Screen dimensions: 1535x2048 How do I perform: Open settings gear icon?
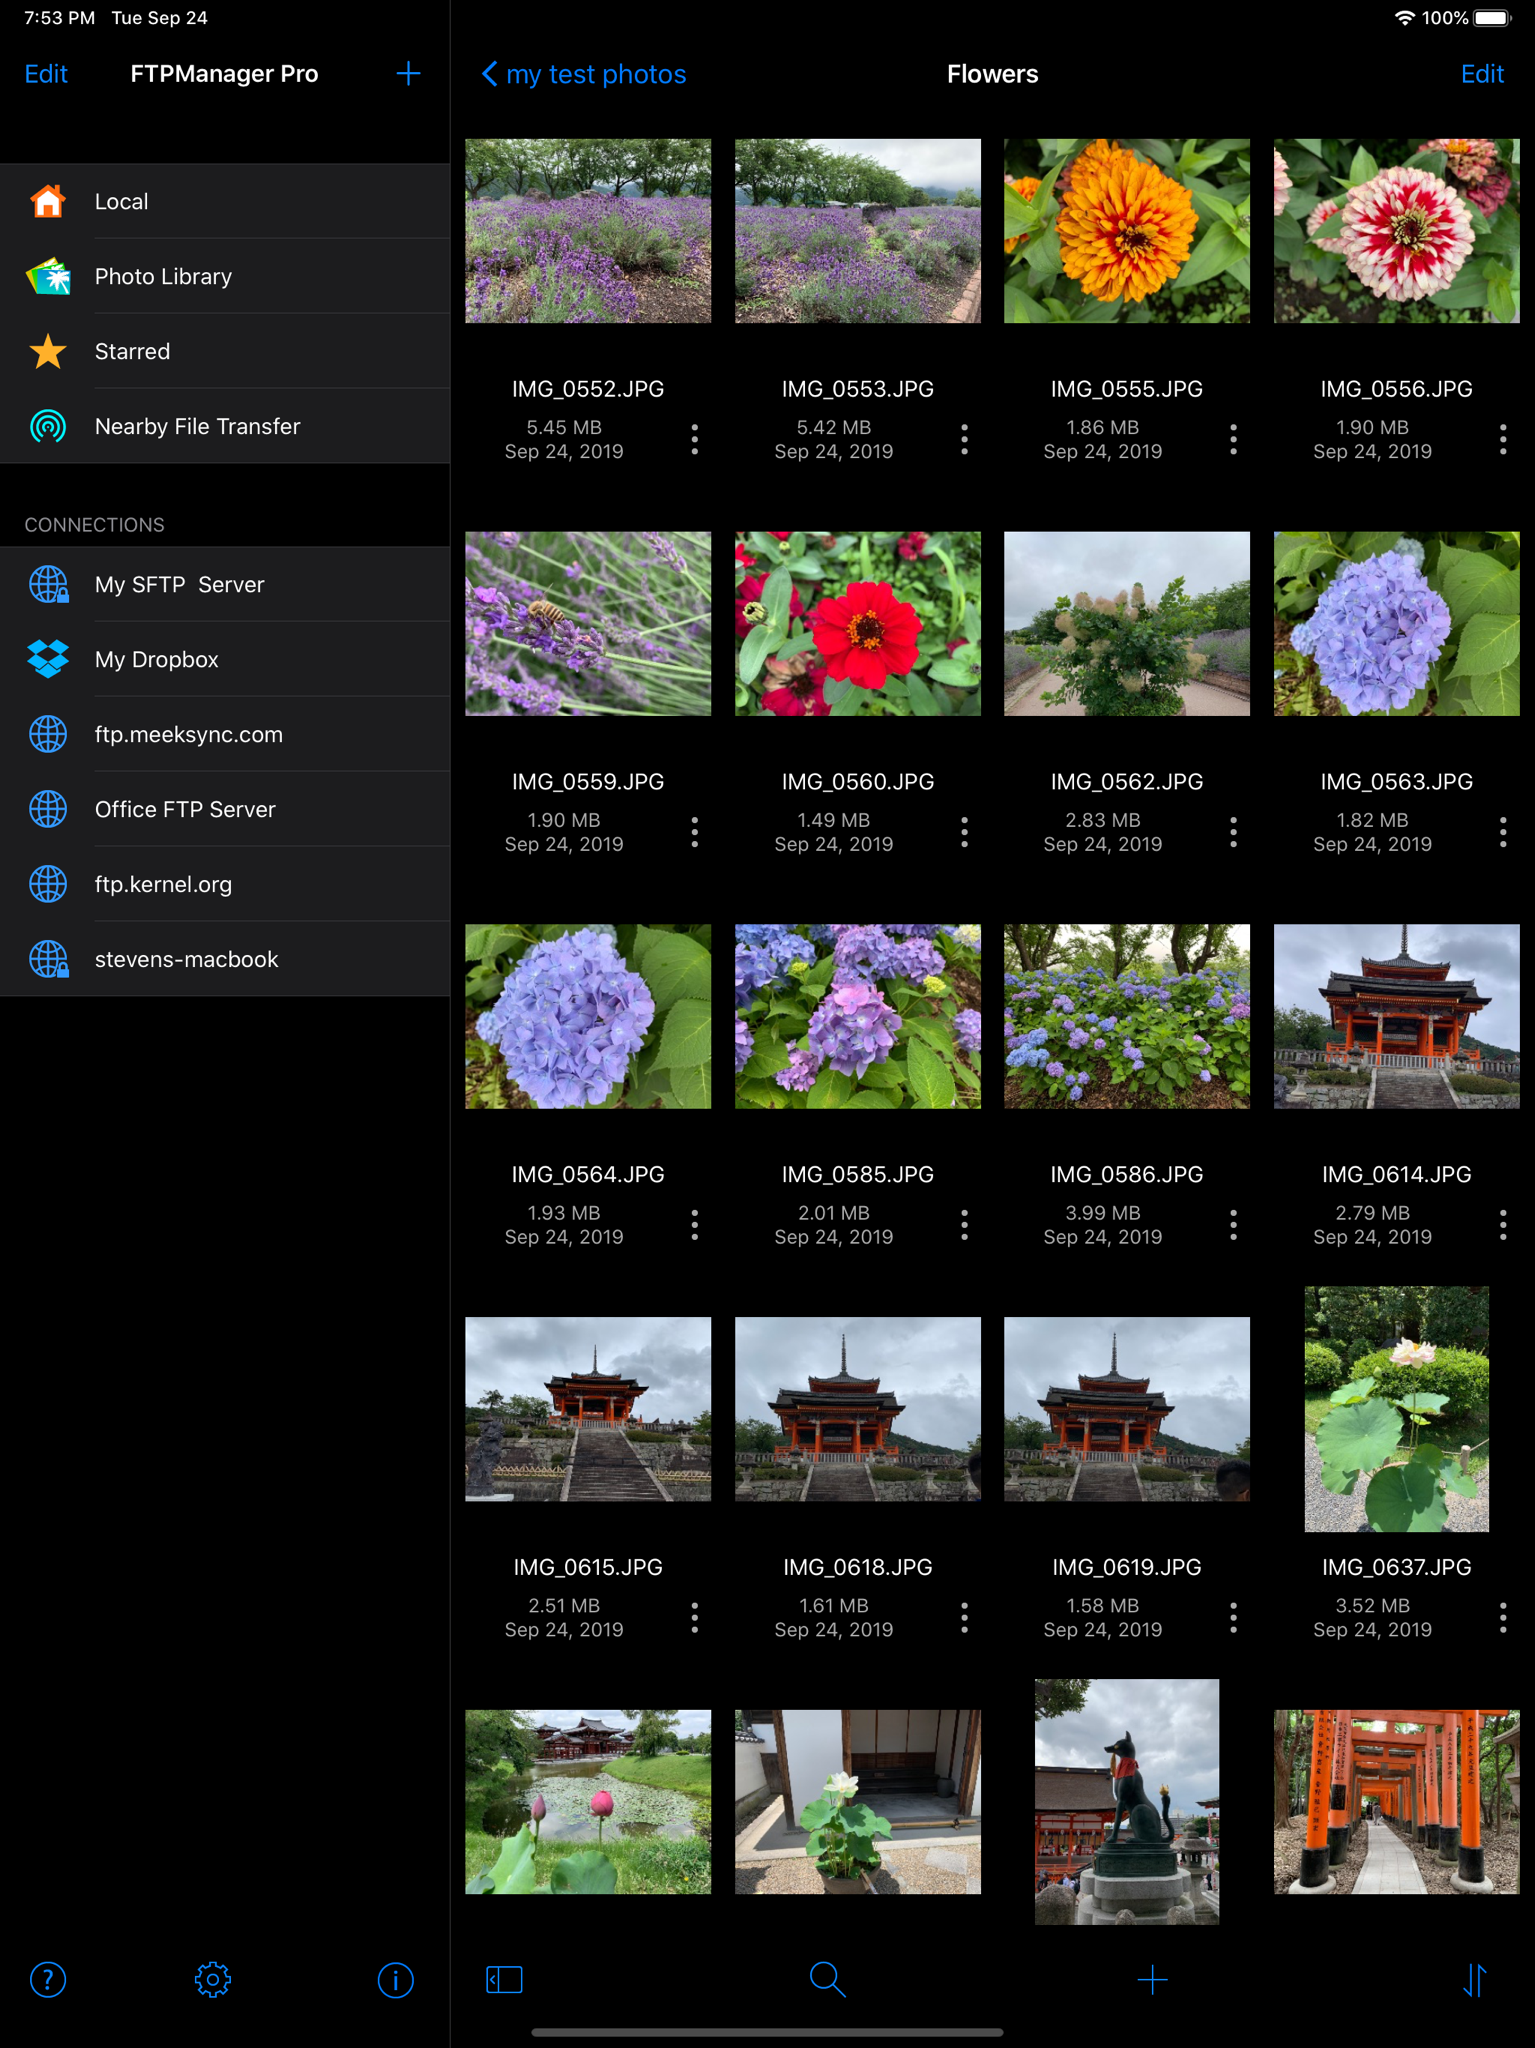coord(213,1979)
